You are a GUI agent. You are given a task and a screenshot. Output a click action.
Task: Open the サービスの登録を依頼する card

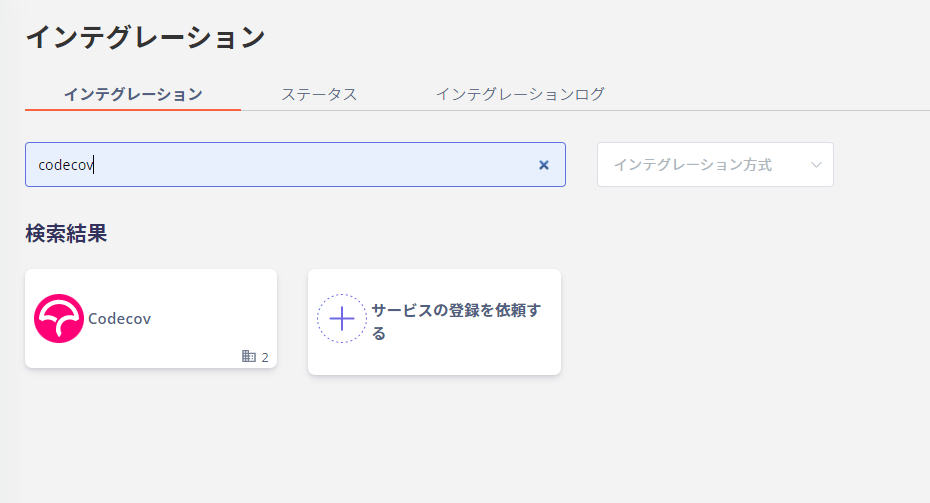(434, 321)
